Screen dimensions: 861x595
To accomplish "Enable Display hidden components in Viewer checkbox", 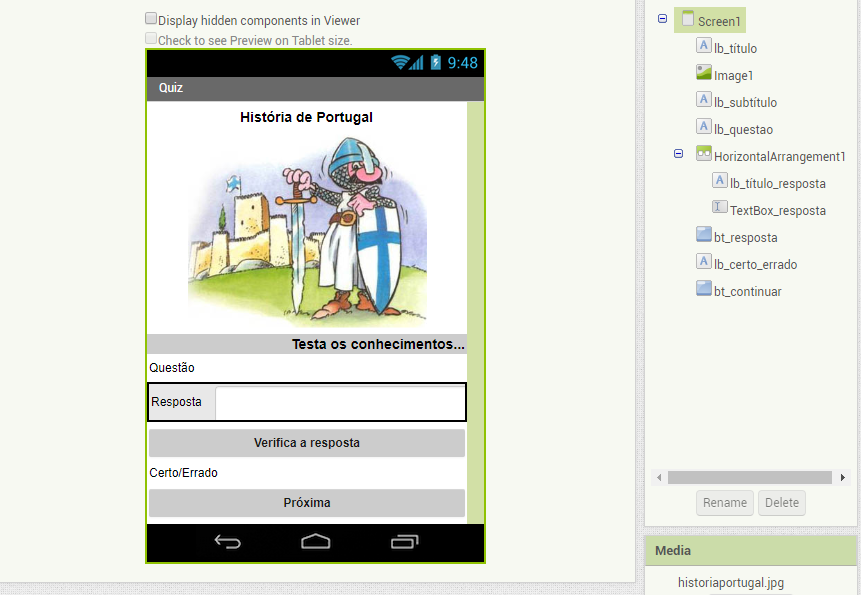I will pyautogui.click(x=151, y=19).
